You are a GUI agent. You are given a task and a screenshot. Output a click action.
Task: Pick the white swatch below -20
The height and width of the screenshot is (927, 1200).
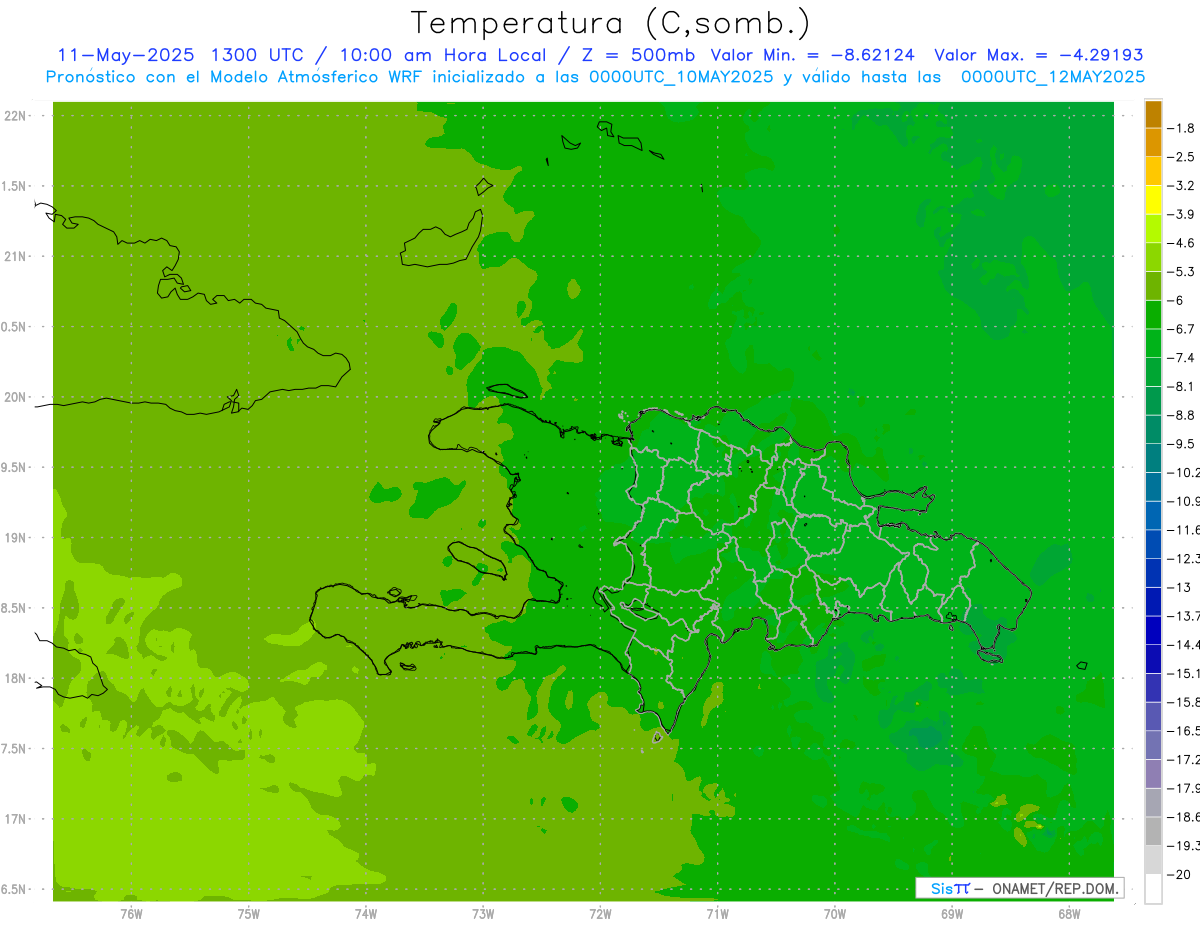[x=1153, y=889]
